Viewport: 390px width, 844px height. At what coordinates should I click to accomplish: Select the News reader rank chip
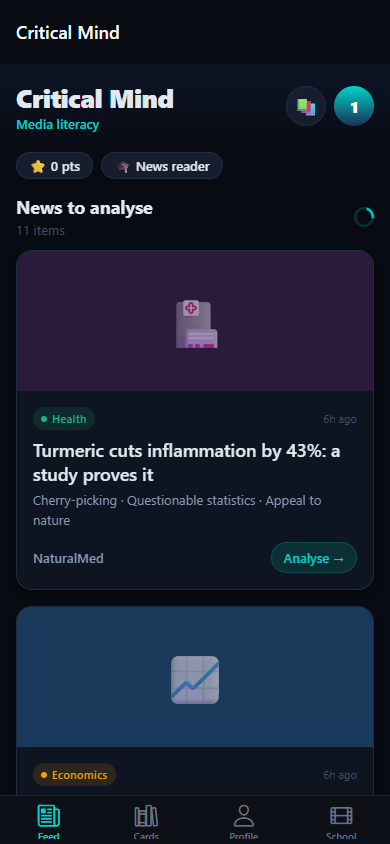tap(162, 166)
